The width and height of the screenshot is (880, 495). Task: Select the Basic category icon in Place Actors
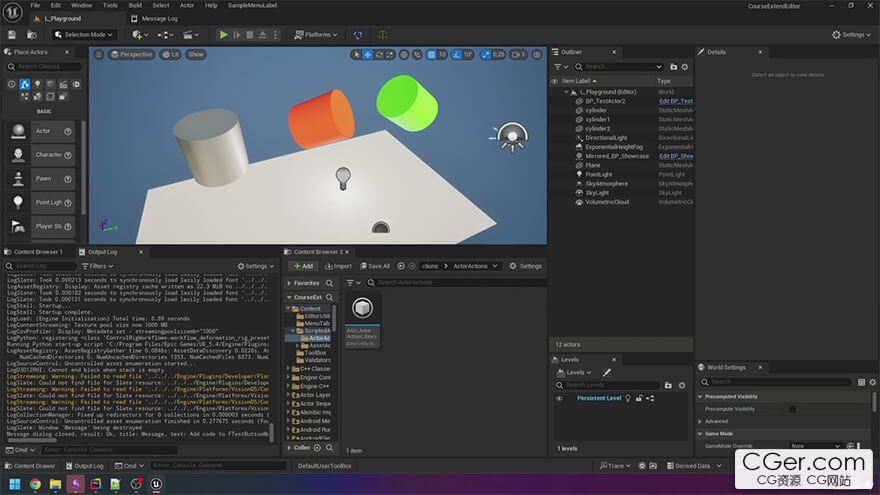point(25,84)
